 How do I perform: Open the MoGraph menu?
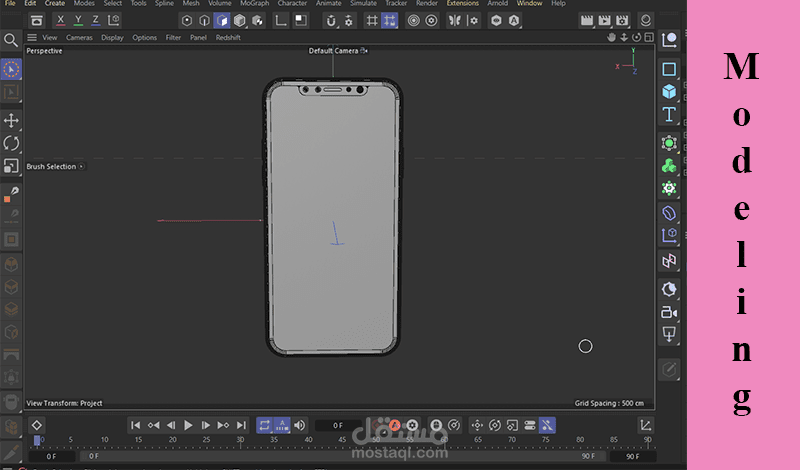point(254,4)
